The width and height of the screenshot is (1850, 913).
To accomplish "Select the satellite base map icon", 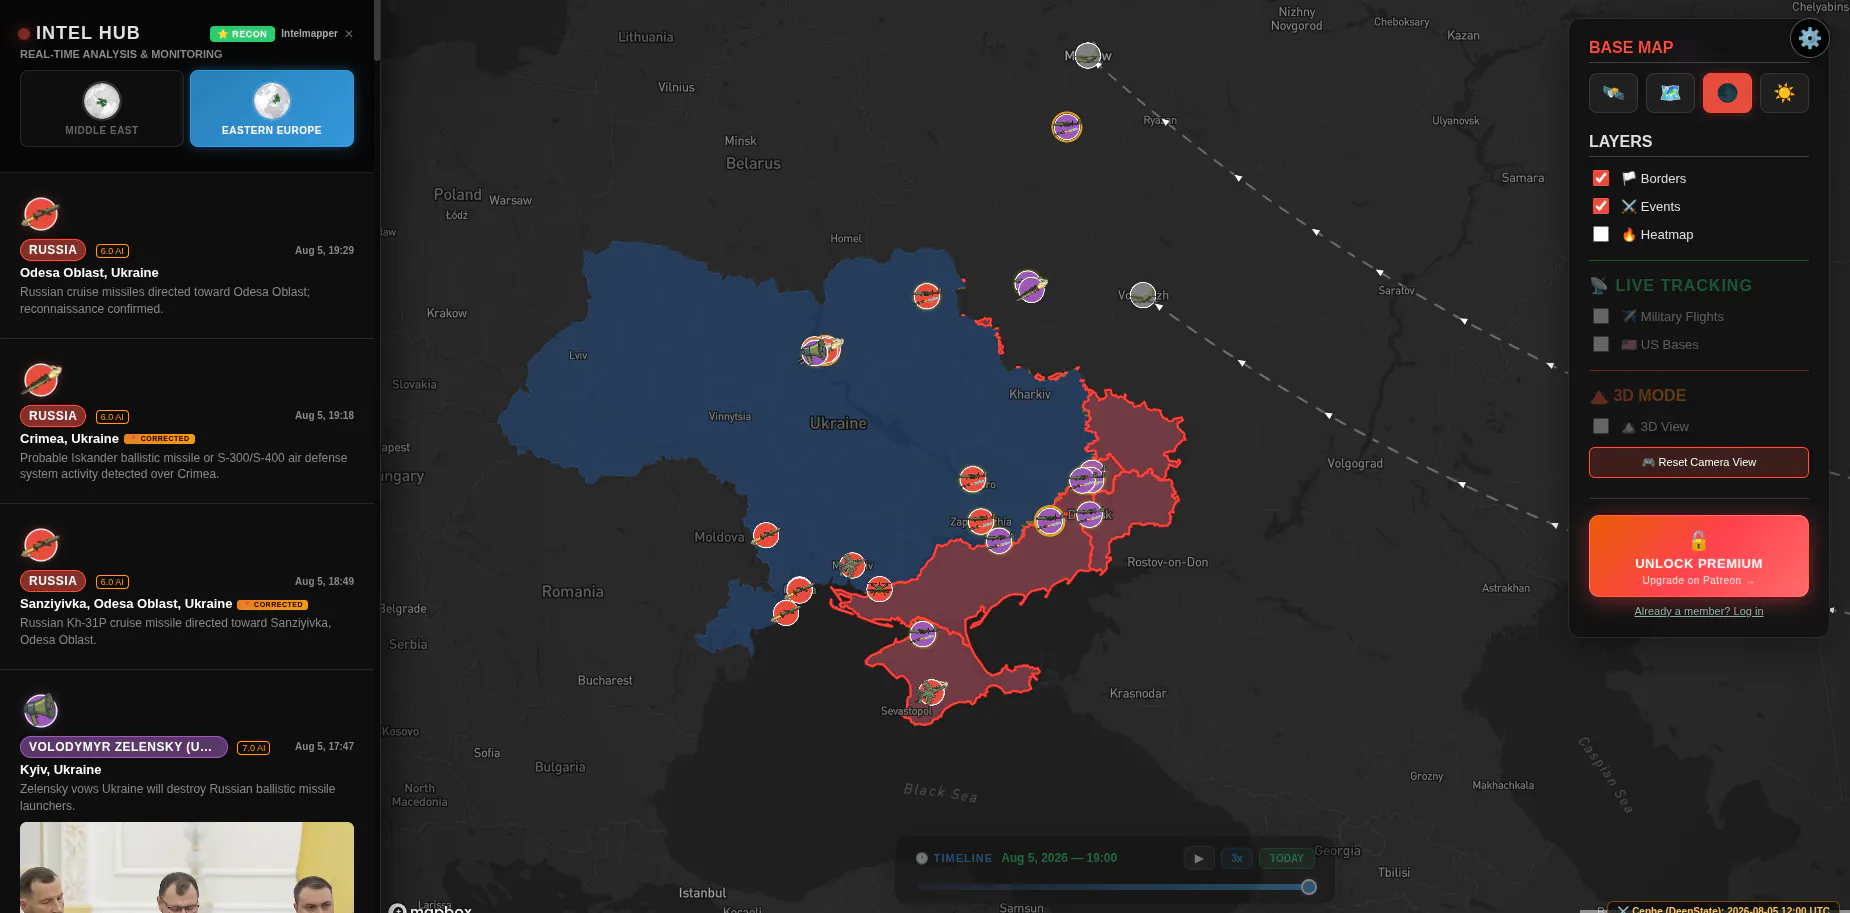I will coord(1613,93).
